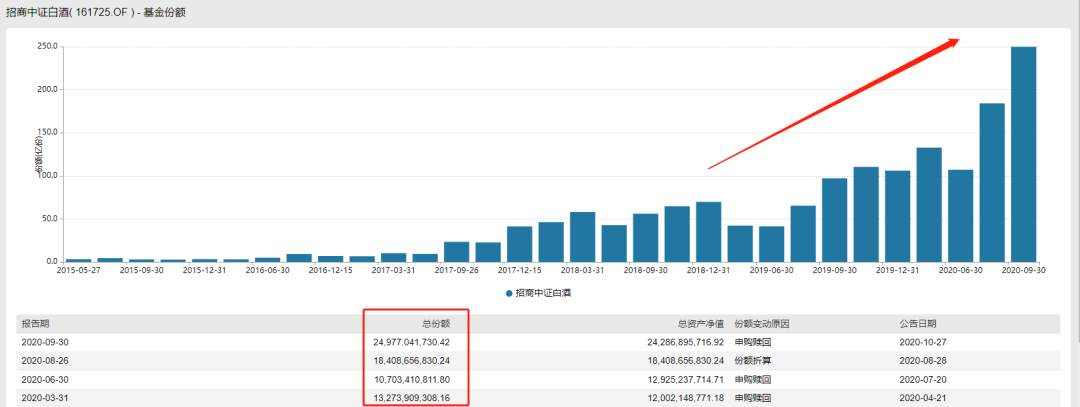1080x407 pixels.
Task: Click announcement date 2020-08-28
Action: click(x=923, y=361)
